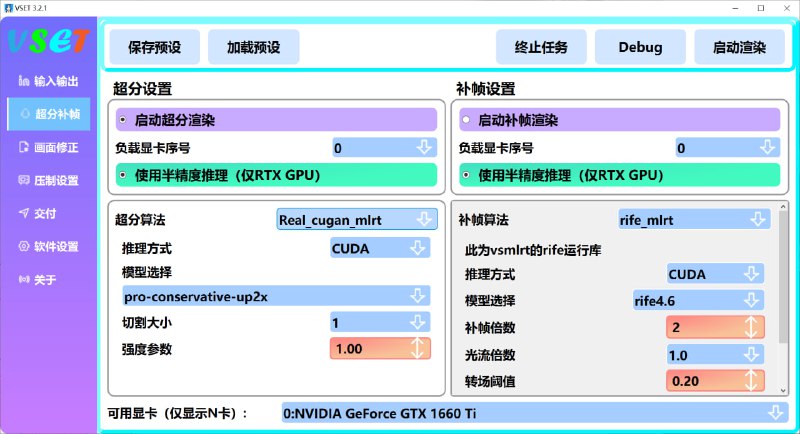Image resolution: width=800 pixels, height=434 pixels.
Task: Click the 画面修正 page icon
Action: [23, 147]
